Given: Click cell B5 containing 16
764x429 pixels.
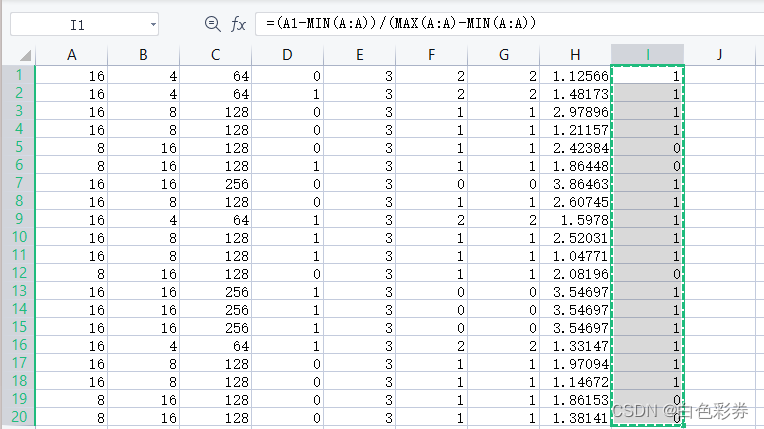Looking at the screenshot, I should pos(143,147).
